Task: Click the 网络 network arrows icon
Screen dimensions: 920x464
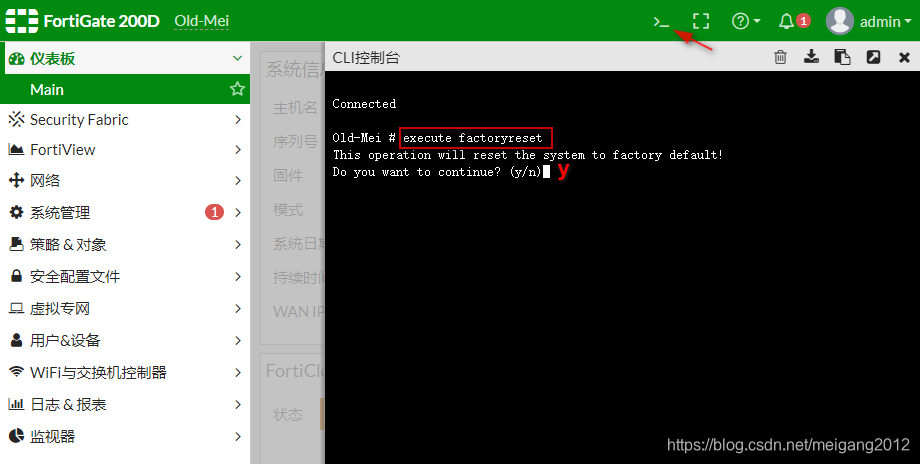Action: (16, 180)
